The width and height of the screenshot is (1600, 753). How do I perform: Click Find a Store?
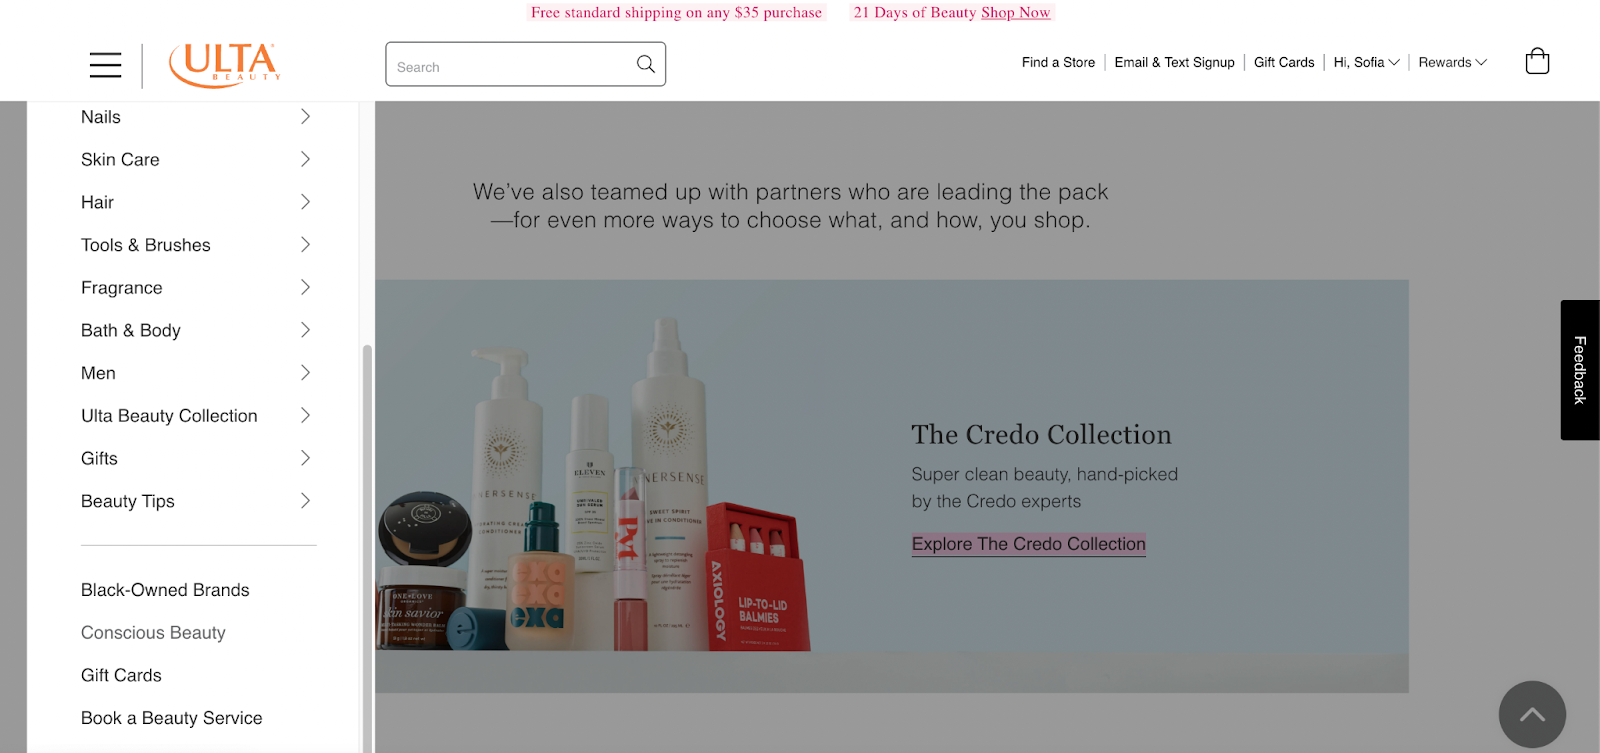tap(1058, 62)
